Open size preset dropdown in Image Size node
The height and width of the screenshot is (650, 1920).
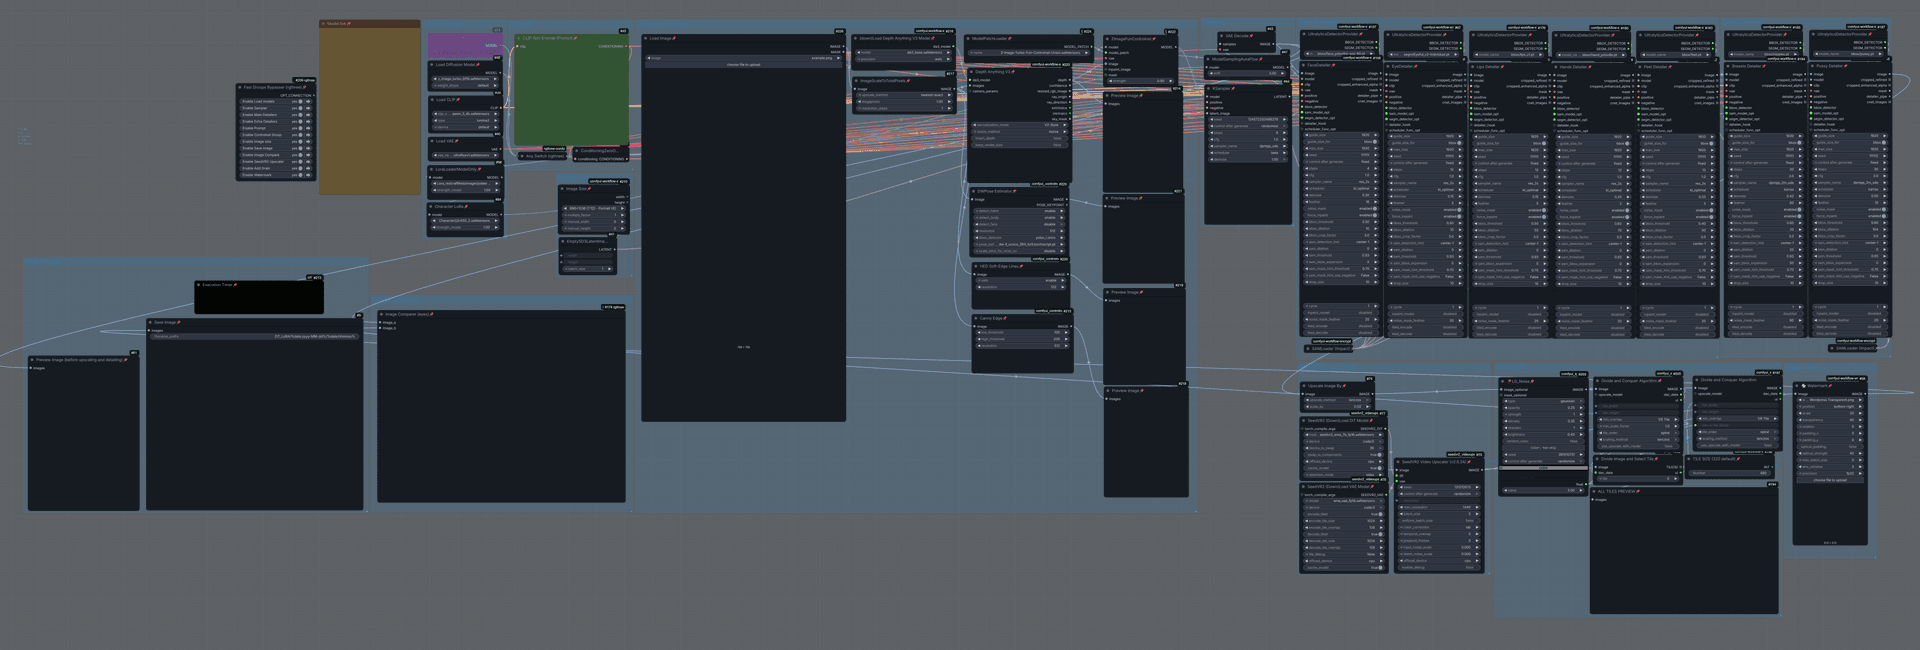[593, 208]
